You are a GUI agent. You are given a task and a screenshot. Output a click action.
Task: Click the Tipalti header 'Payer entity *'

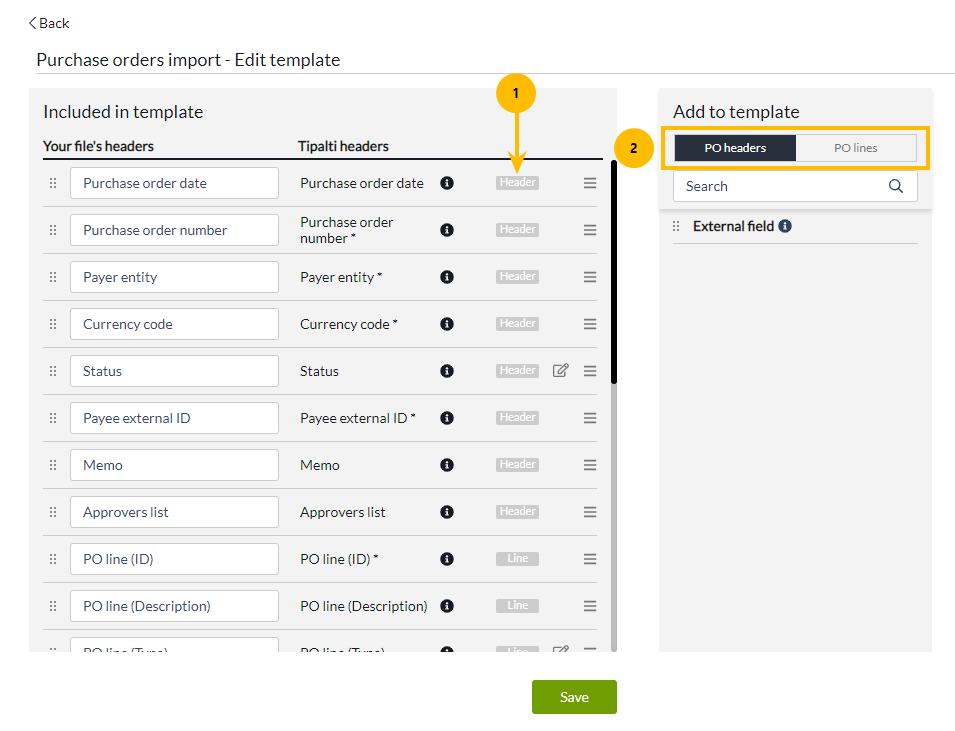[341, 277]
